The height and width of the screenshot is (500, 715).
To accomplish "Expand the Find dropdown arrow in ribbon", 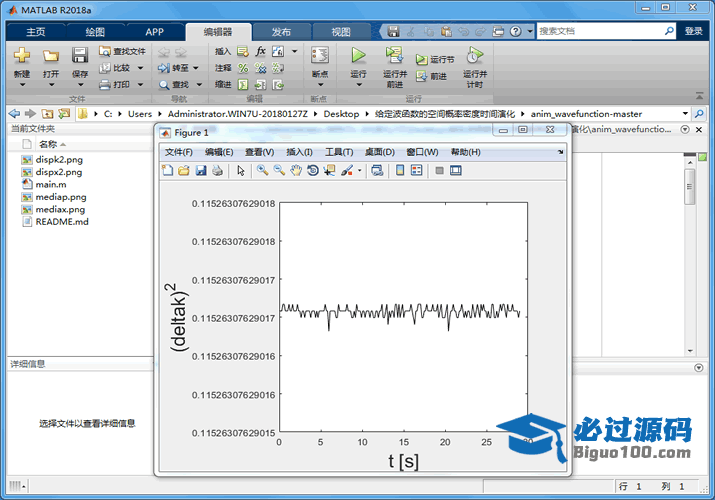I will tap(199, 84).
